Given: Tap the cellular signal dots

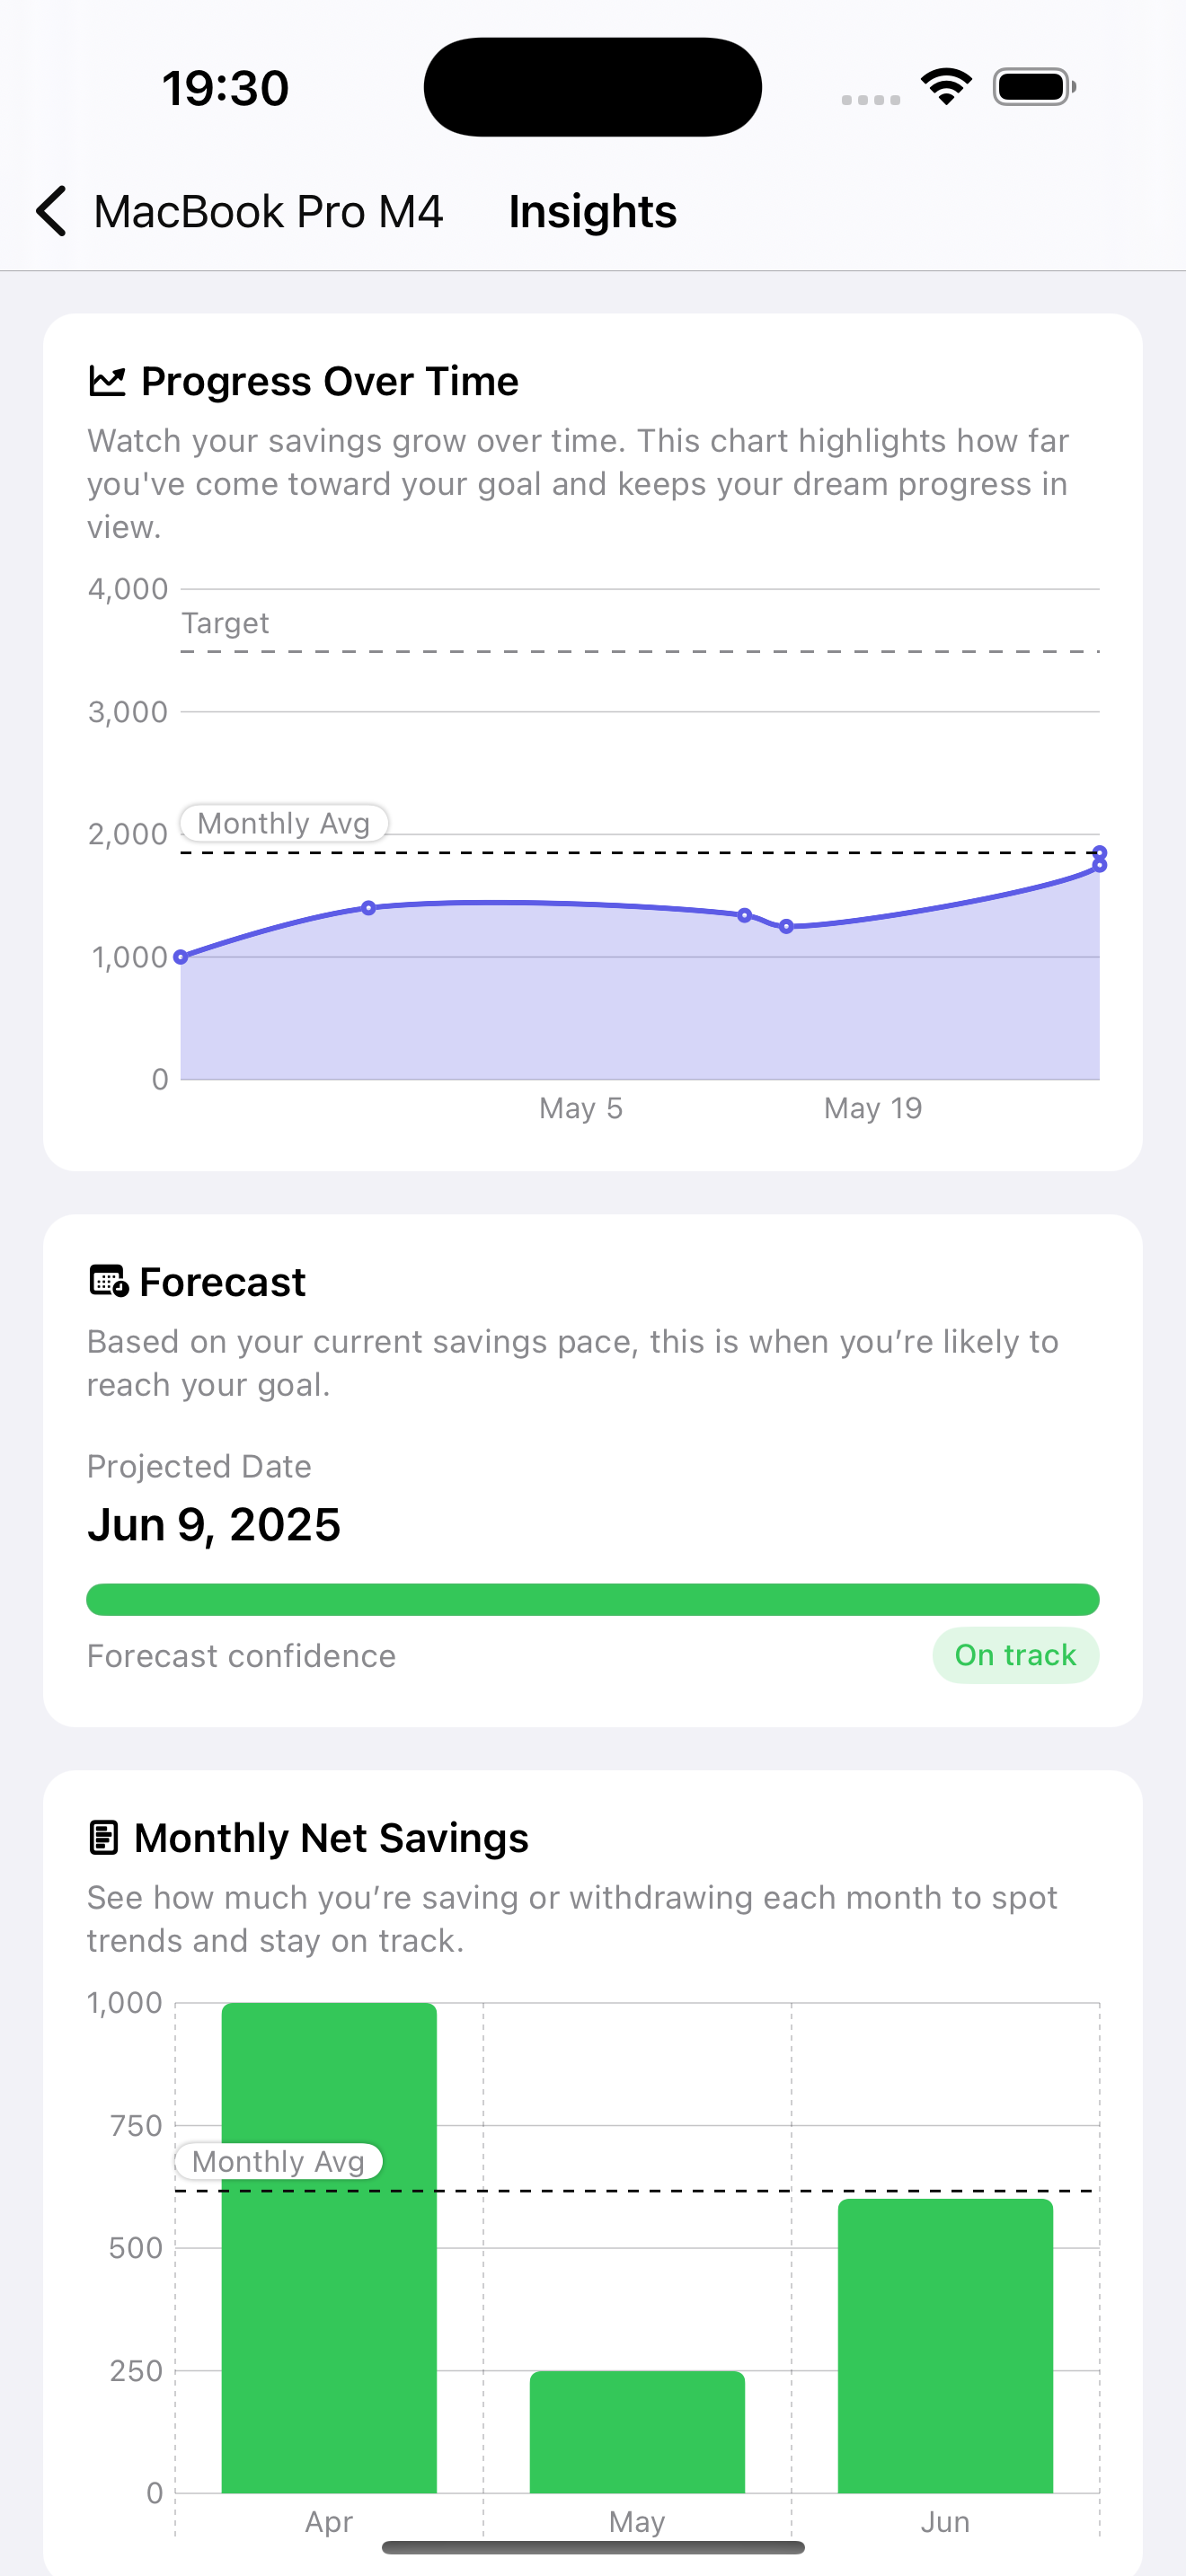Looking at the screenshot, I should (x=870, y=99).
